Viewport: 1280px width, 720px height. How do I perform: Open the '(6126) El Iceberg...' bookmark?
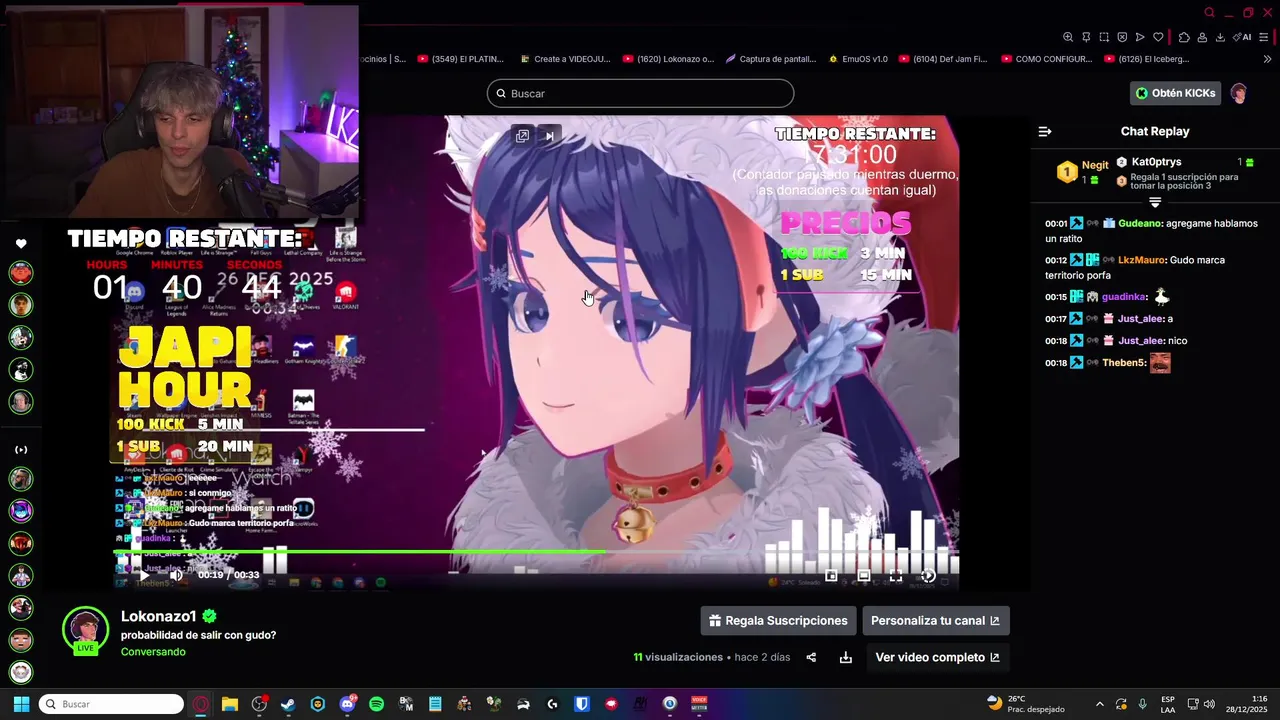(1147, 59)
